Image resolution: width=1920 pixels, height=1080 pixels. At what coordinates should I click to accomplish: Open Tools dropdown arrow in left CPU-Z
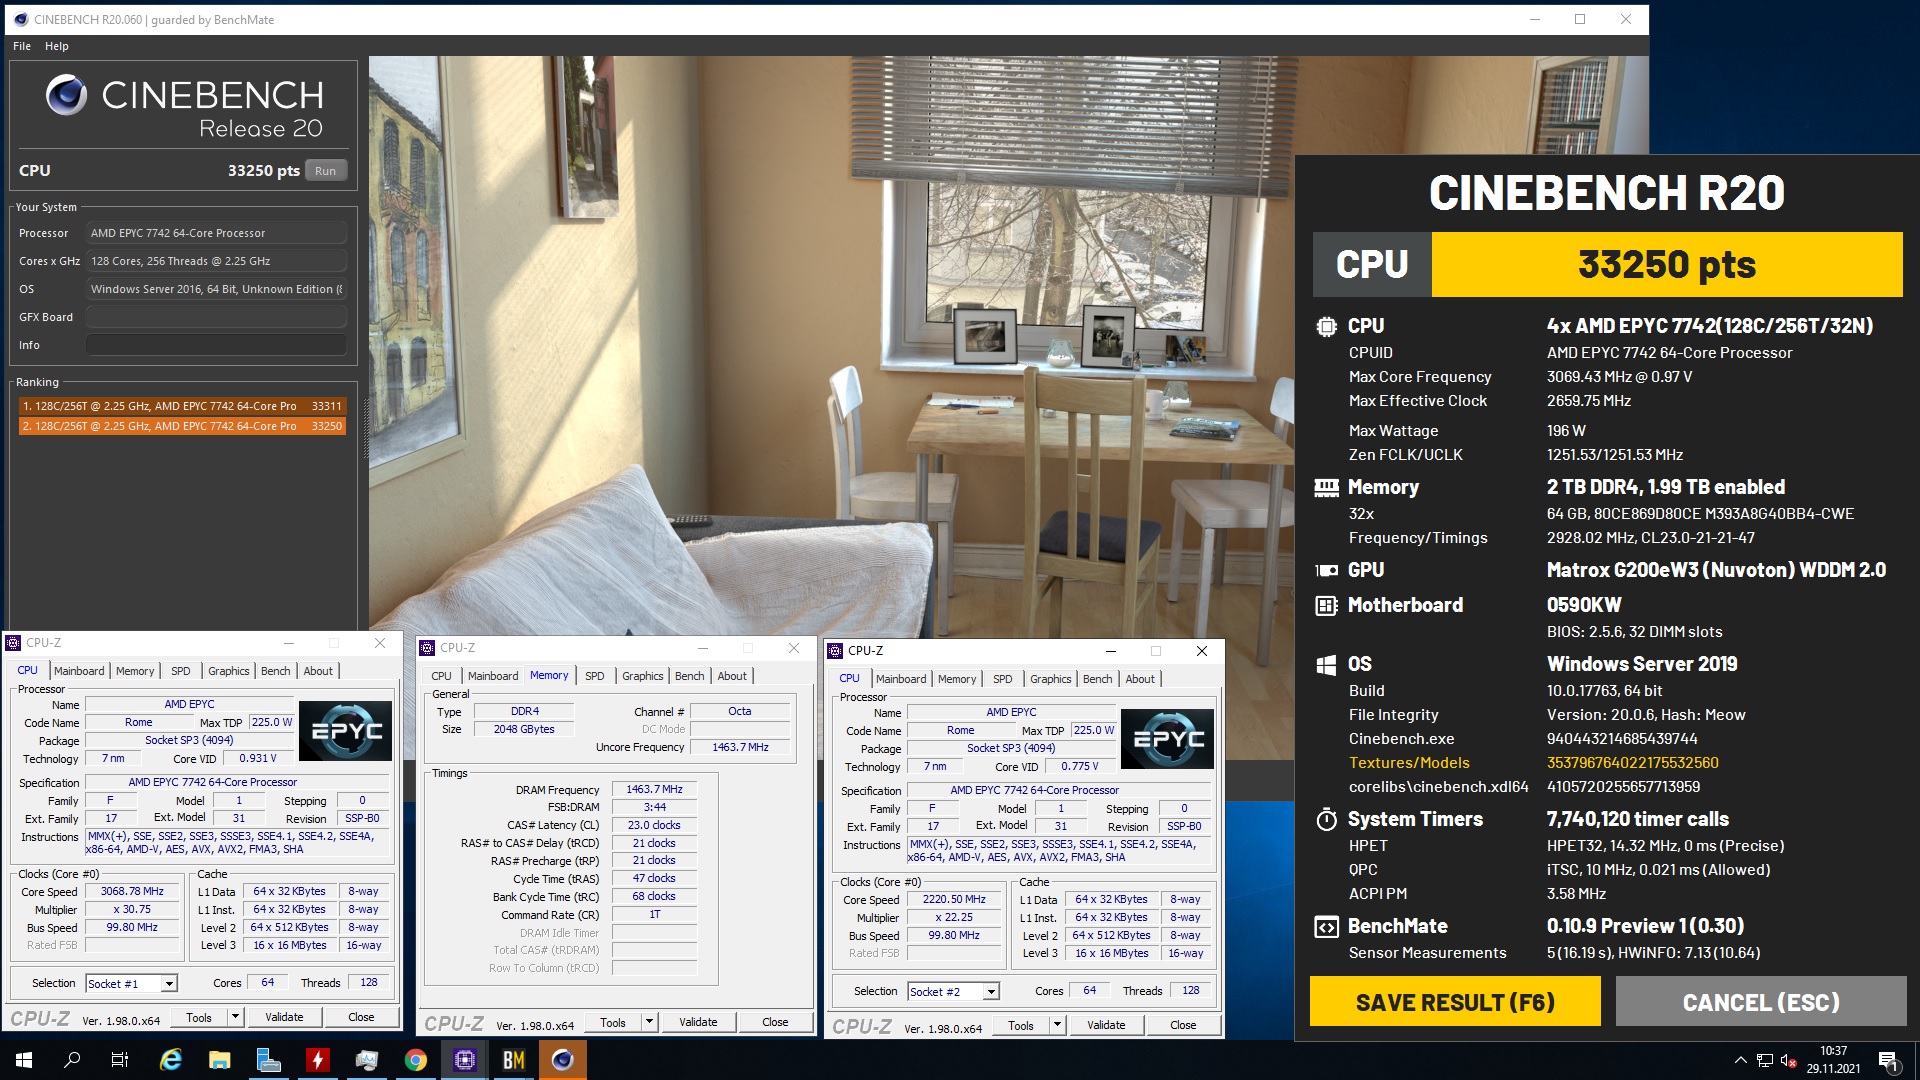(235, 1017)
